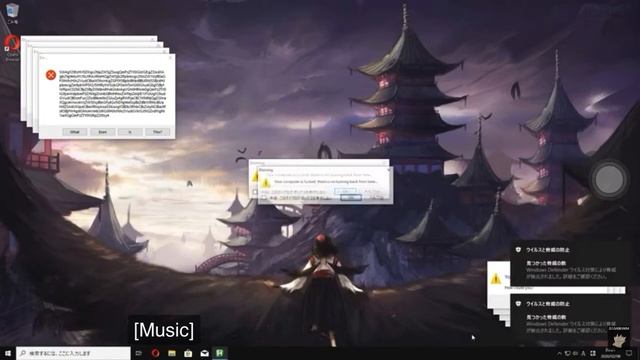
Task: Click warning icon in bottom-right stacked dialog
Action: point(496,279)
